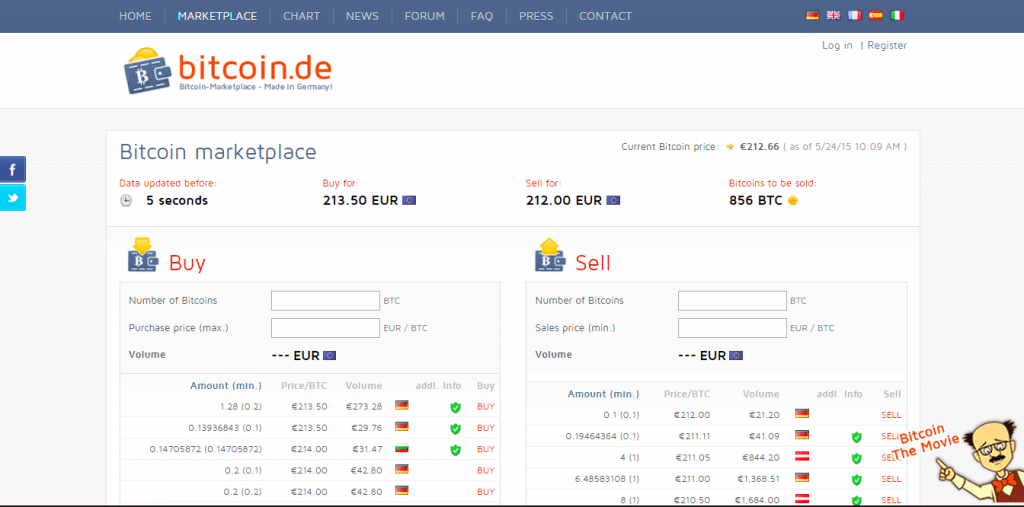Click the clock icon beside 5 seconds

(126, 201)
